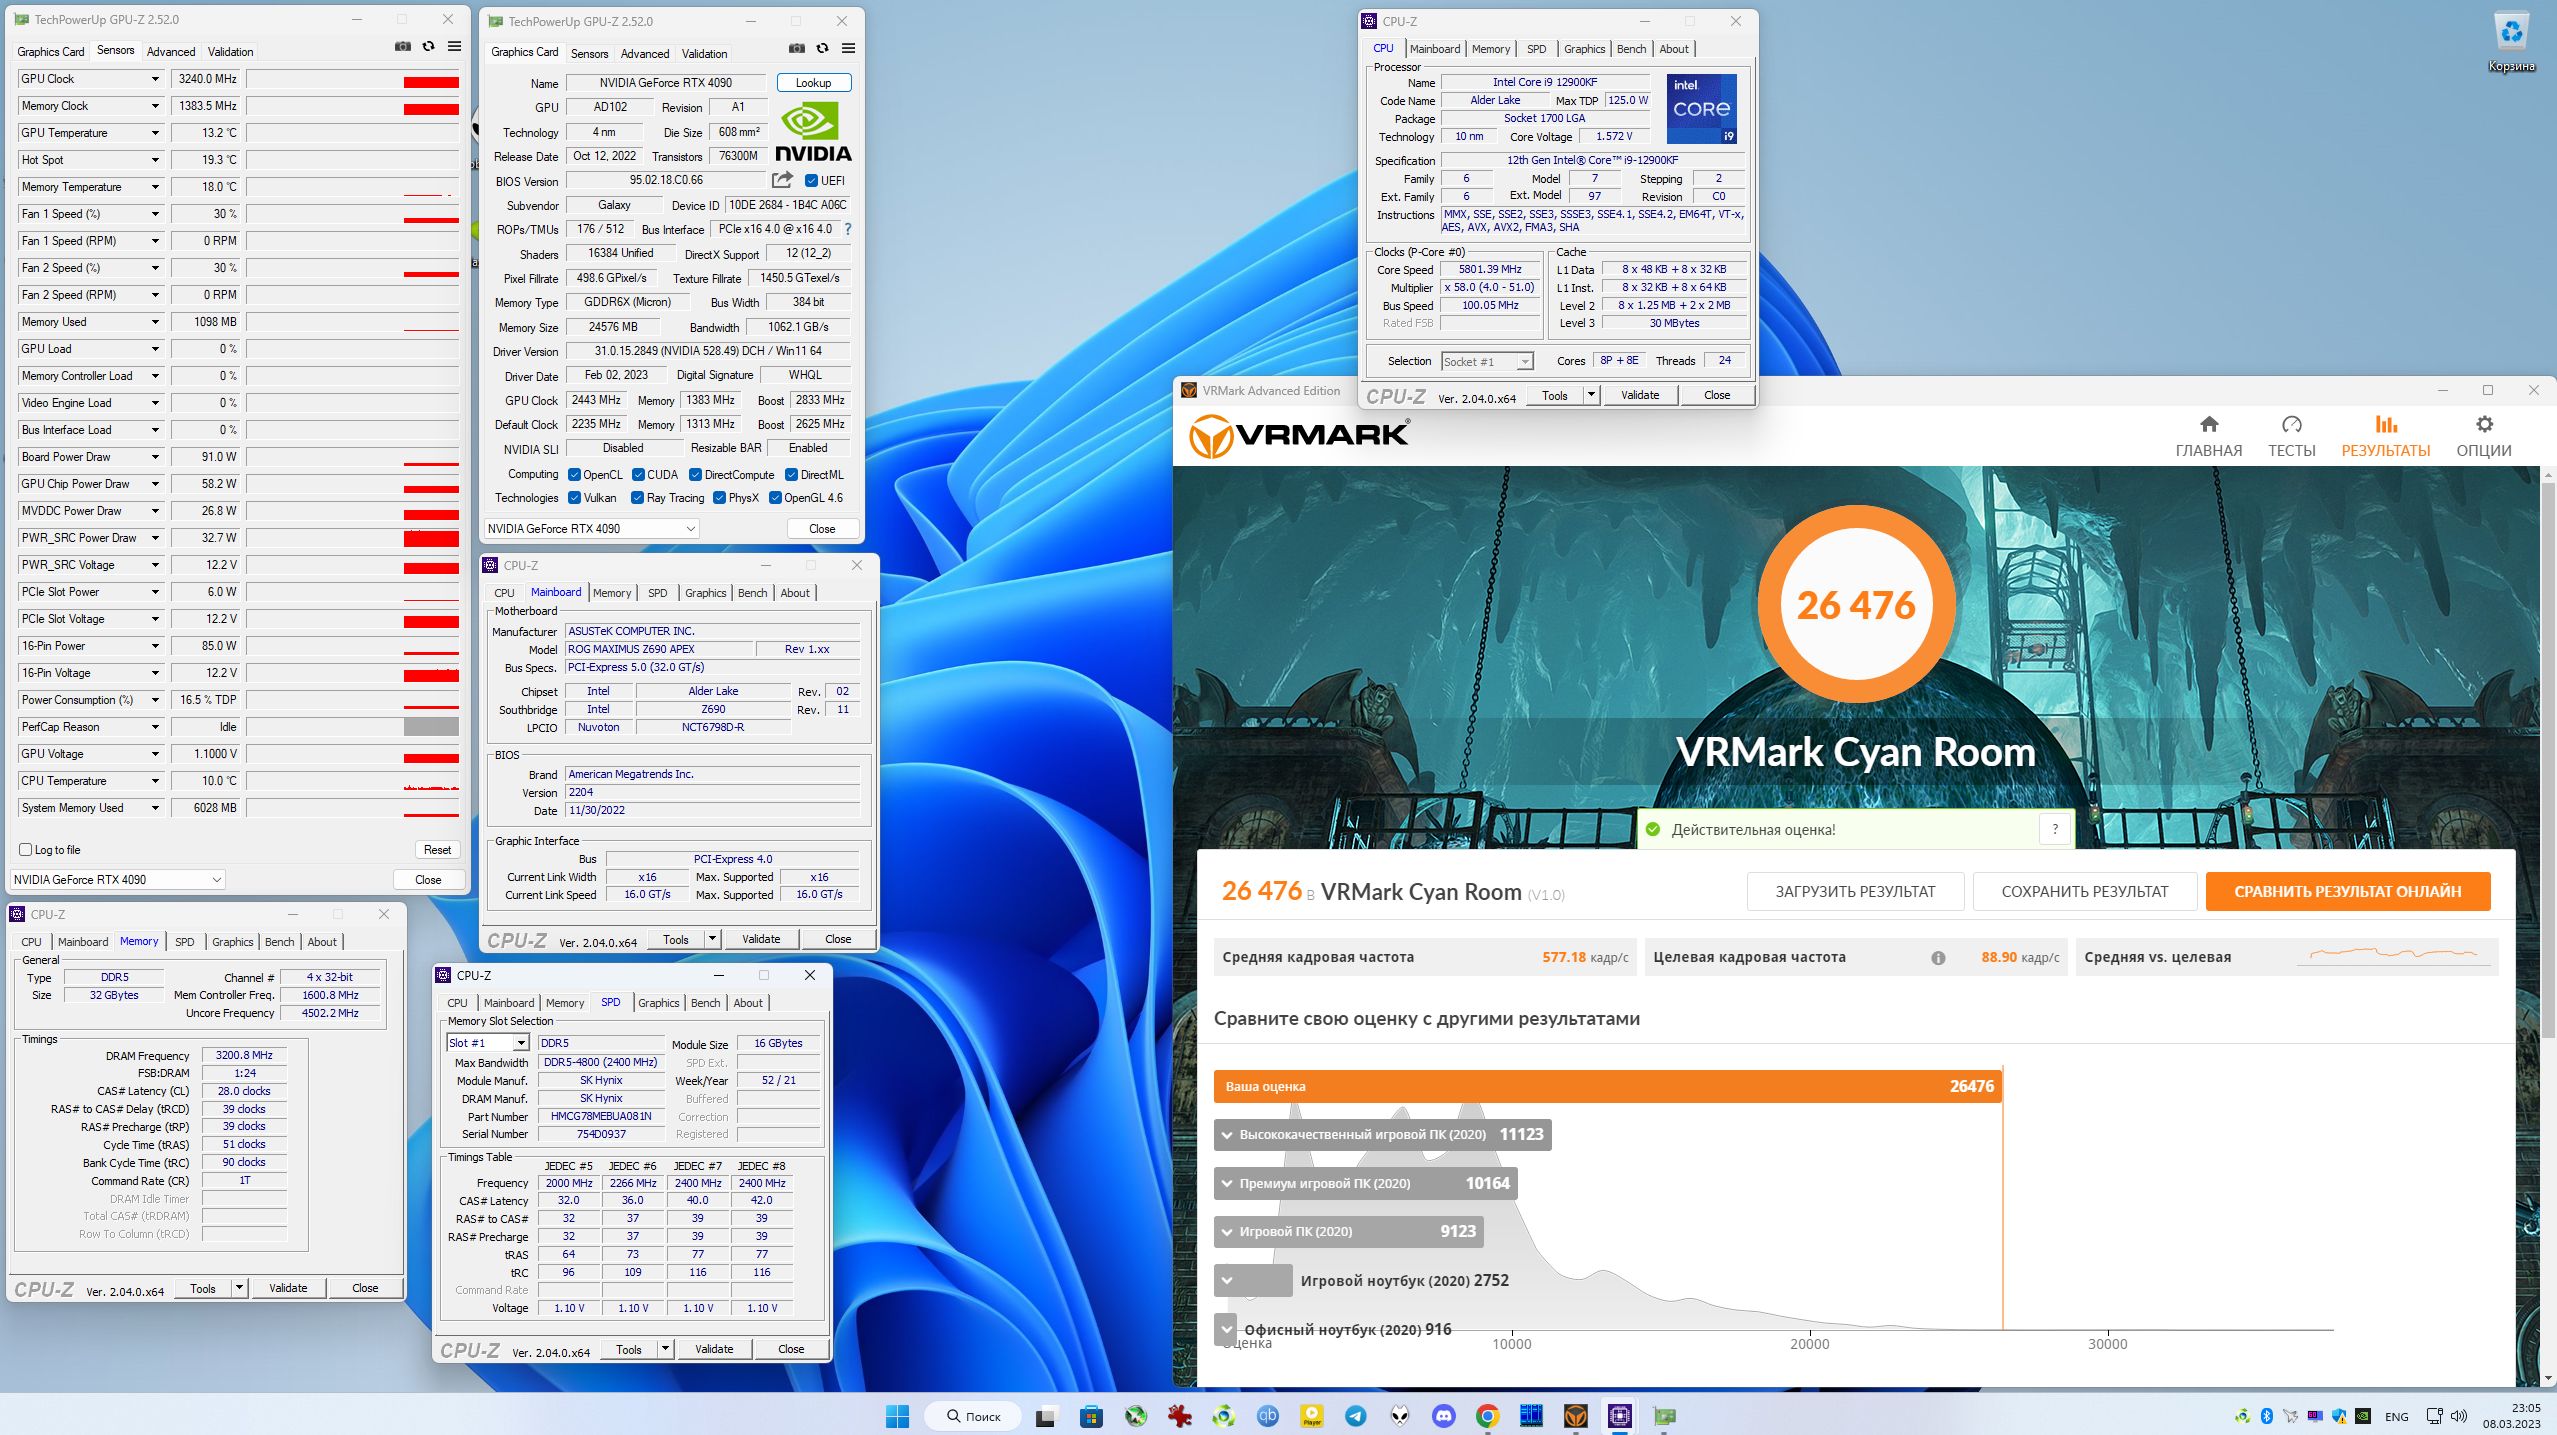Screen dimensions: 2557x1435
Task: Open hamburger menu in GPU-Z Sensors window
Action: [454, 47]
